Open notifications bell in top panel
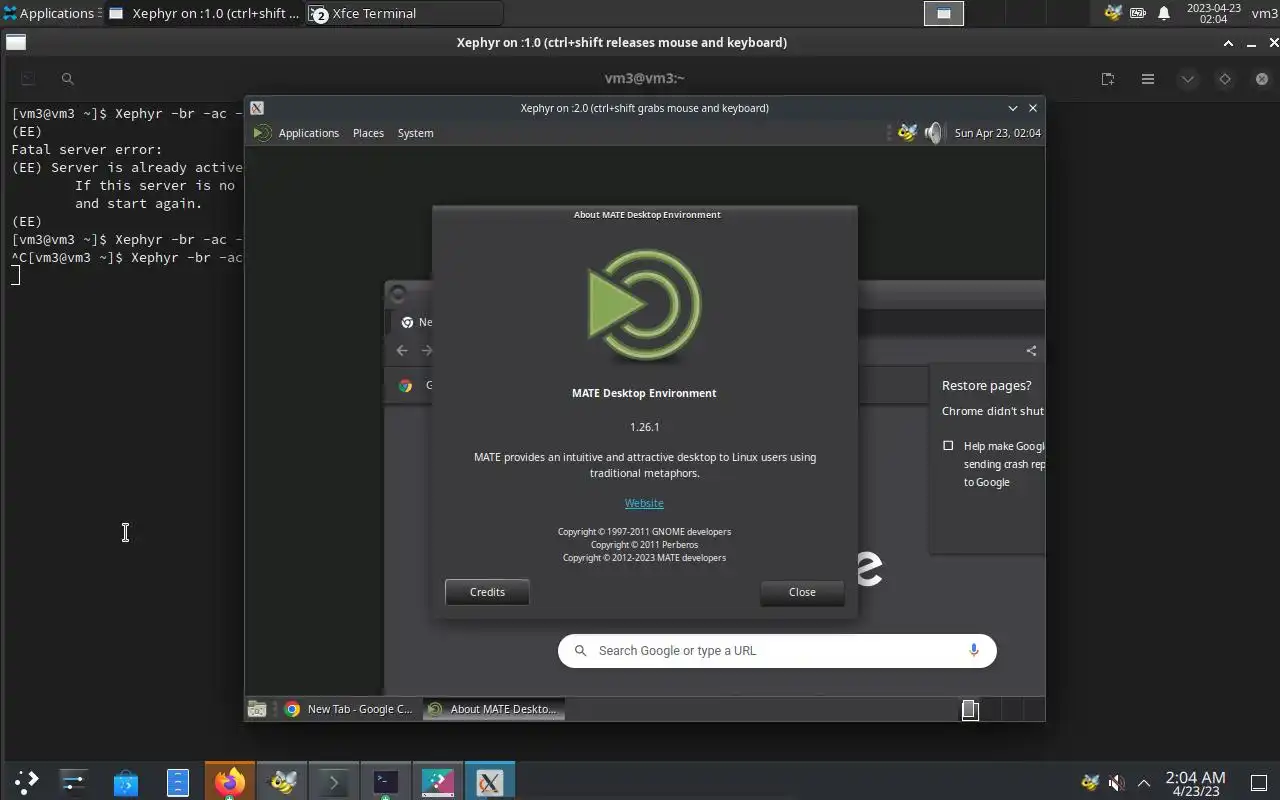This screenshot has width=1280, height=800. (1164, 13)
